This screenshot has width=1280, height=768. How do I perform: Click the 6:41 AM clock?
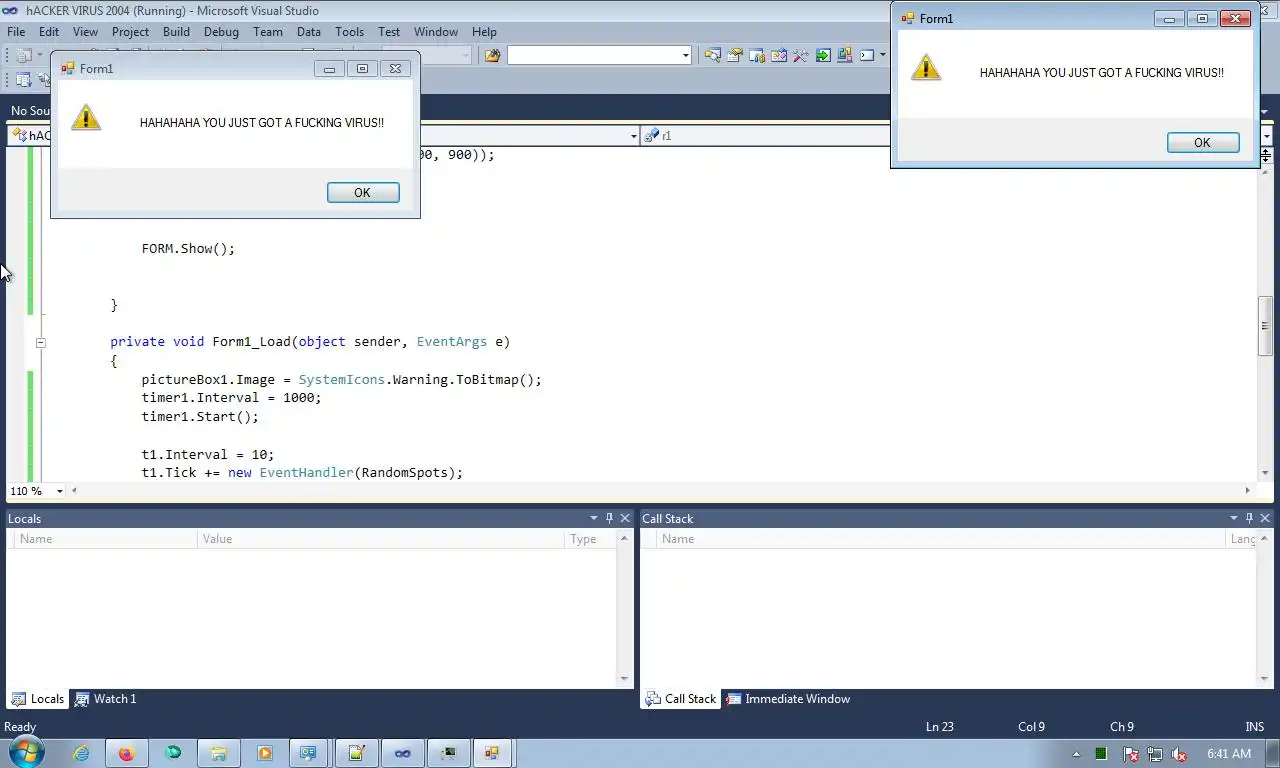1229,754
